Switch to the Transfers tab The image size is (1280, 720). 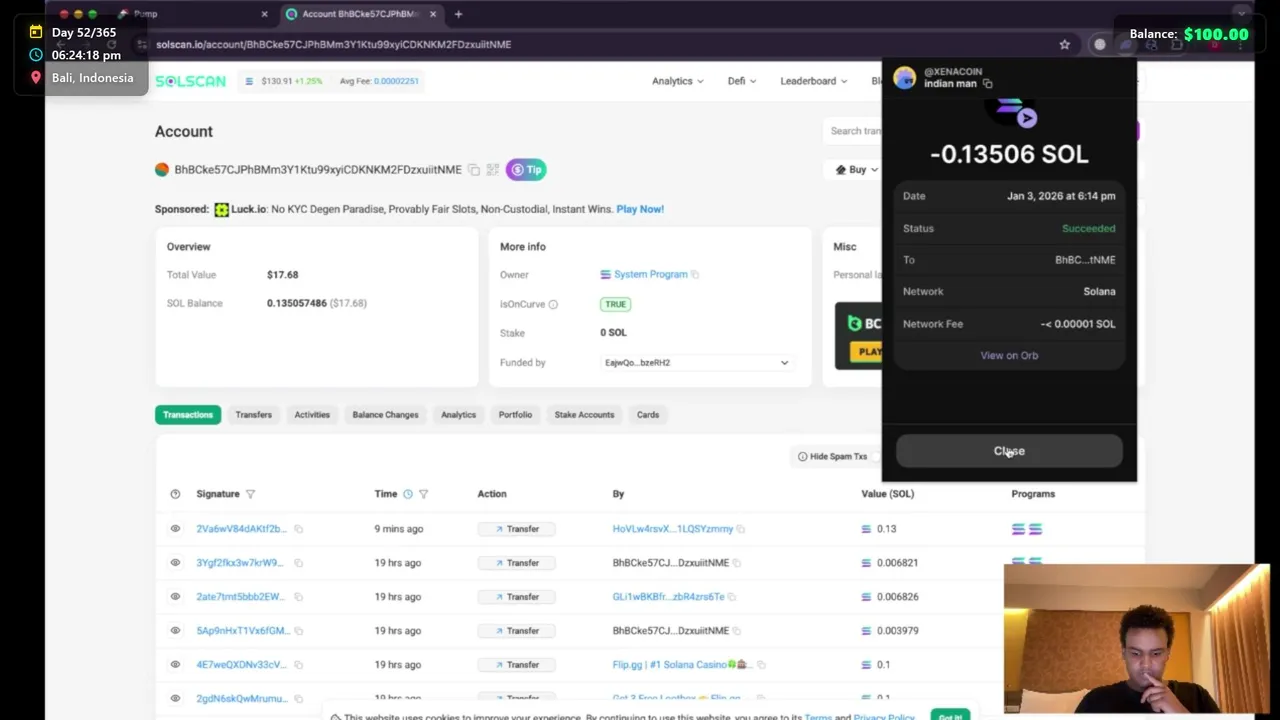[x=253, y=414]
